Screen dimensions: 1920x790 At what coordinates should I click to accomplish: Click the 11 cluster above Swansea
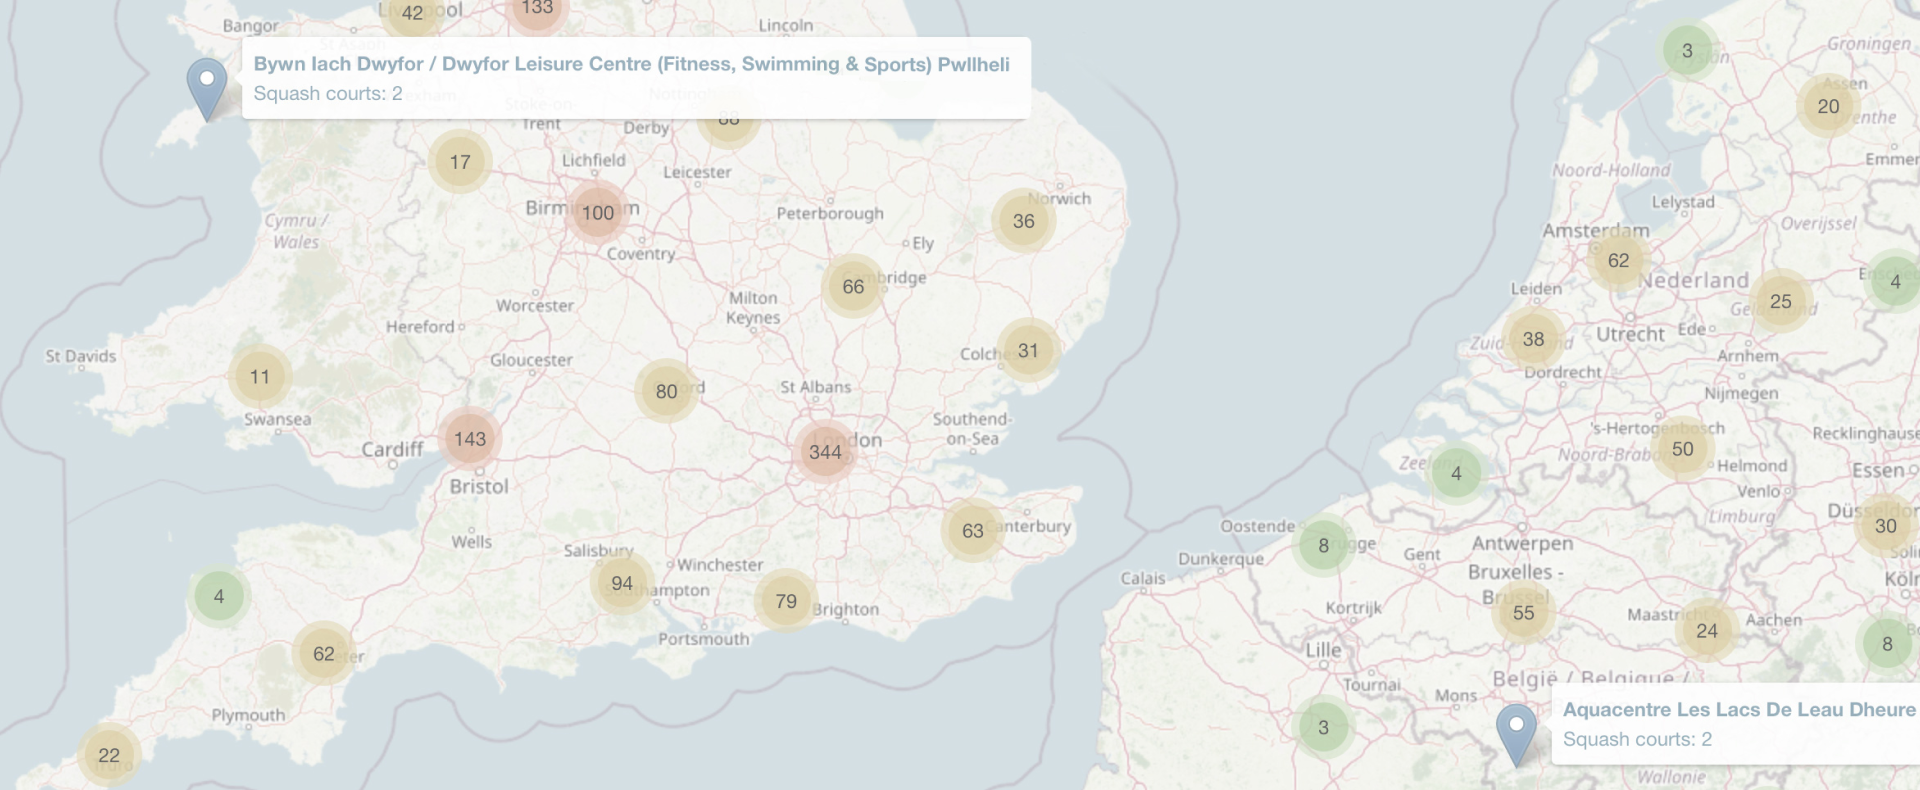coord(260,377)
